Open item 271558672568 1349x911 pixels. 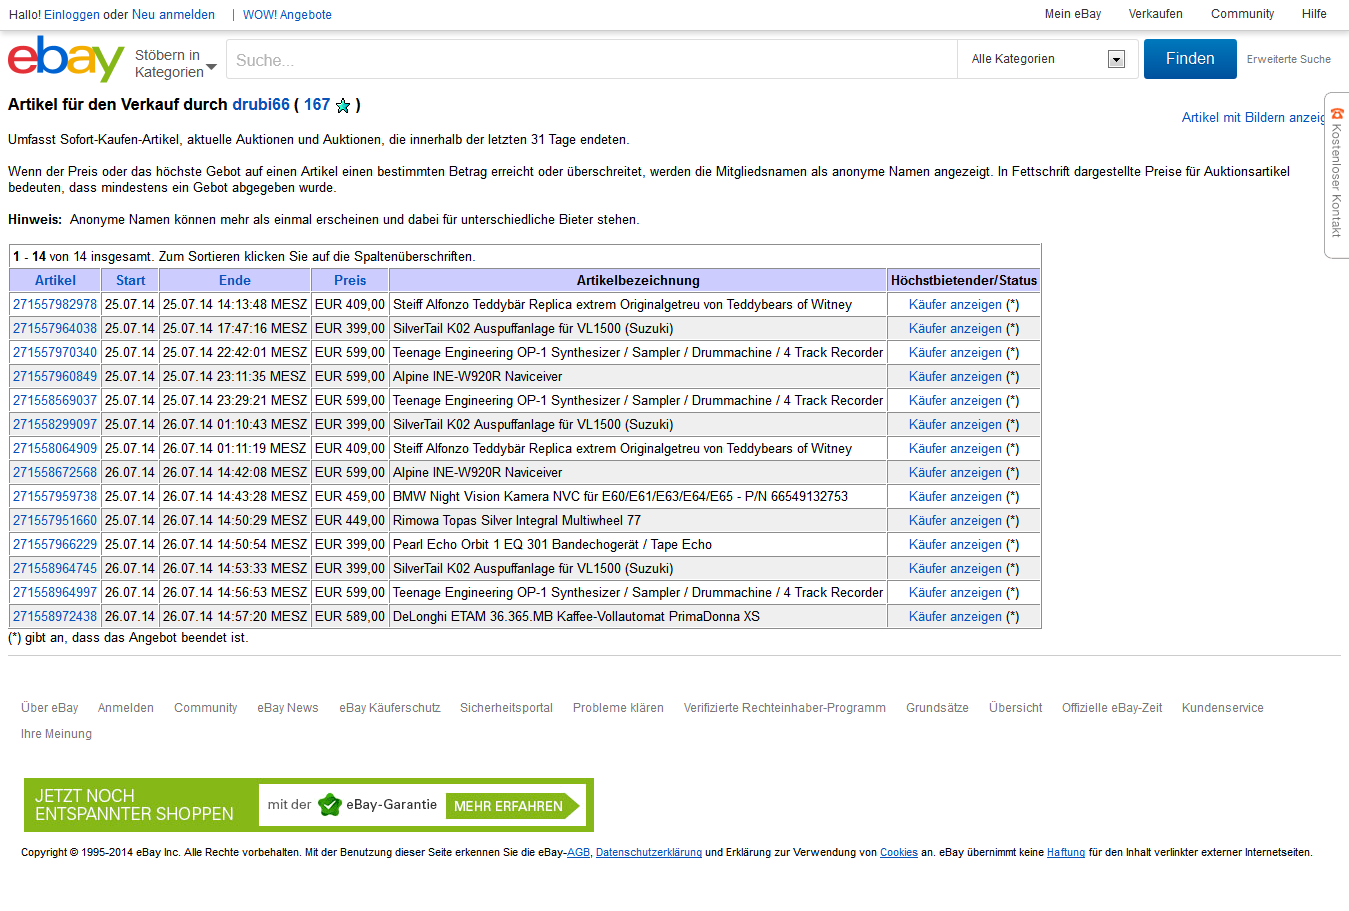[55, 472]
